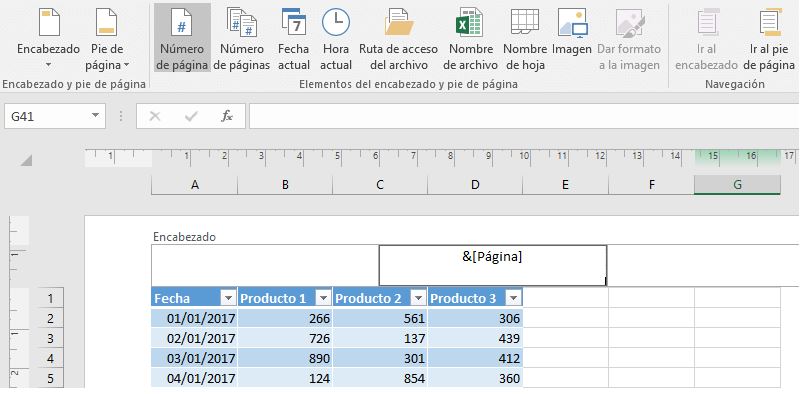Open Insert Function fx button
The width and height of the screenshot is (802, 394).
(x=227, y=116)
